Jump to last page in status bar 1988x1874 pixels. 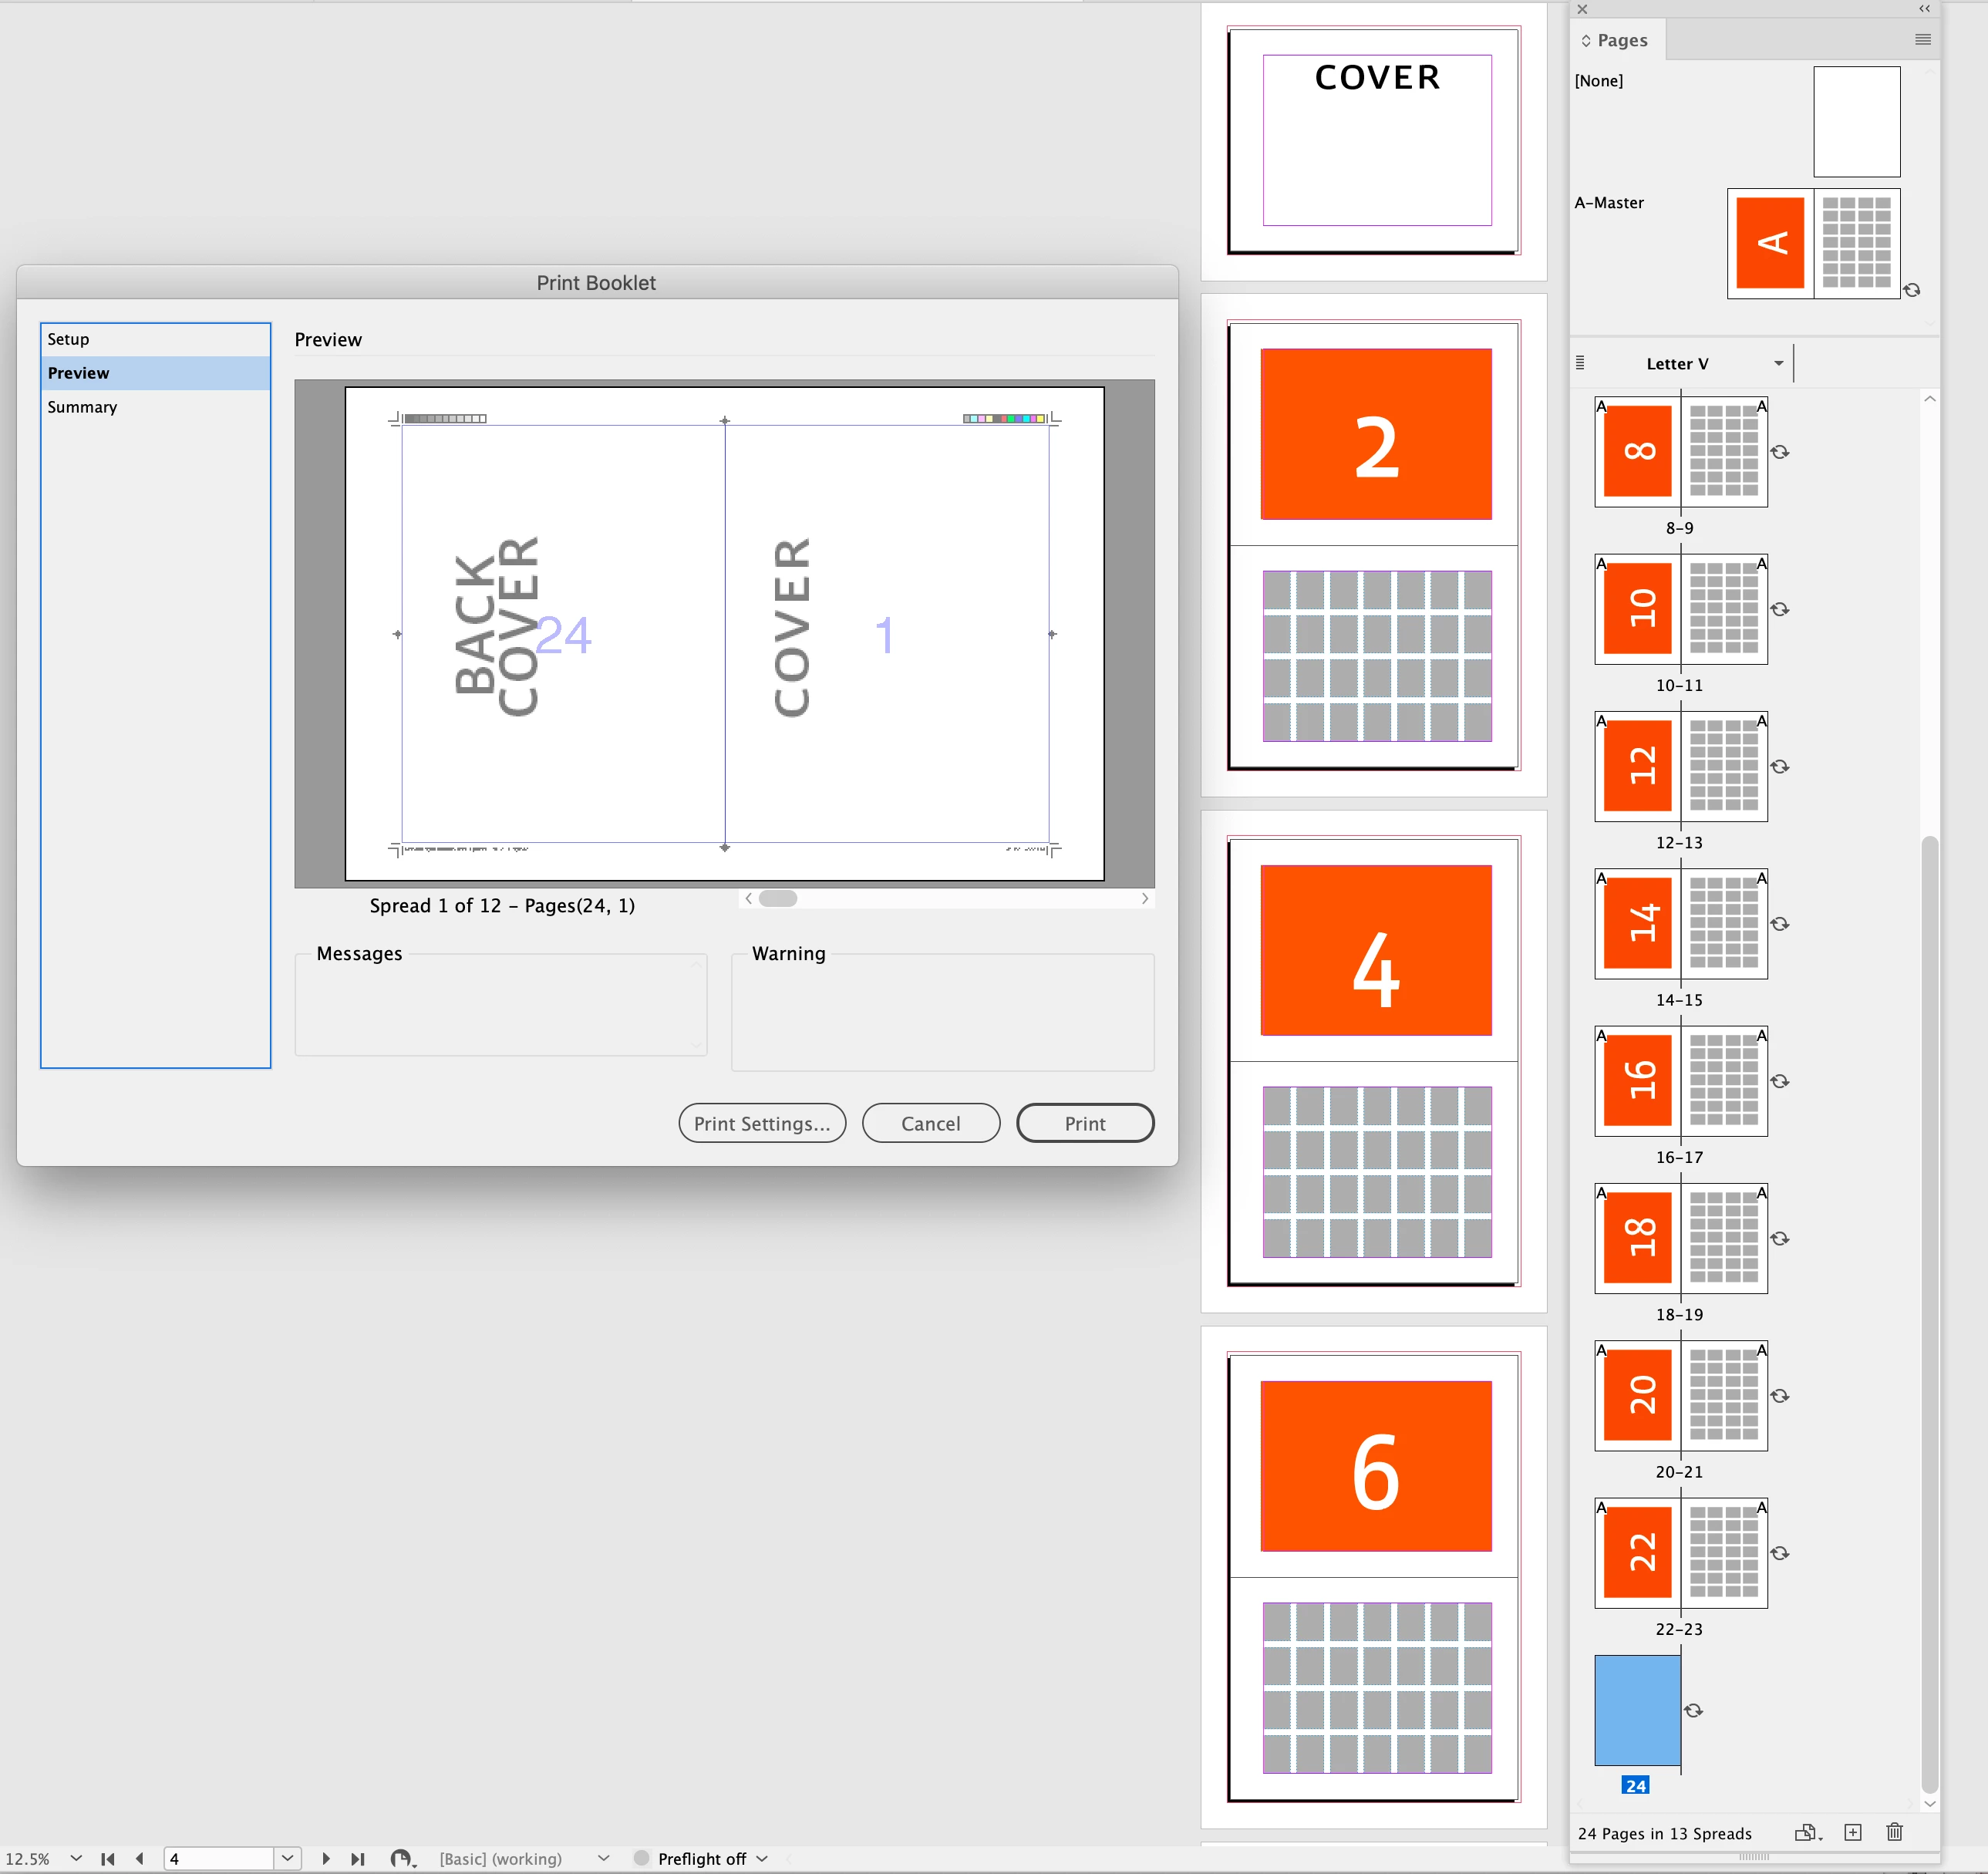358,1859
